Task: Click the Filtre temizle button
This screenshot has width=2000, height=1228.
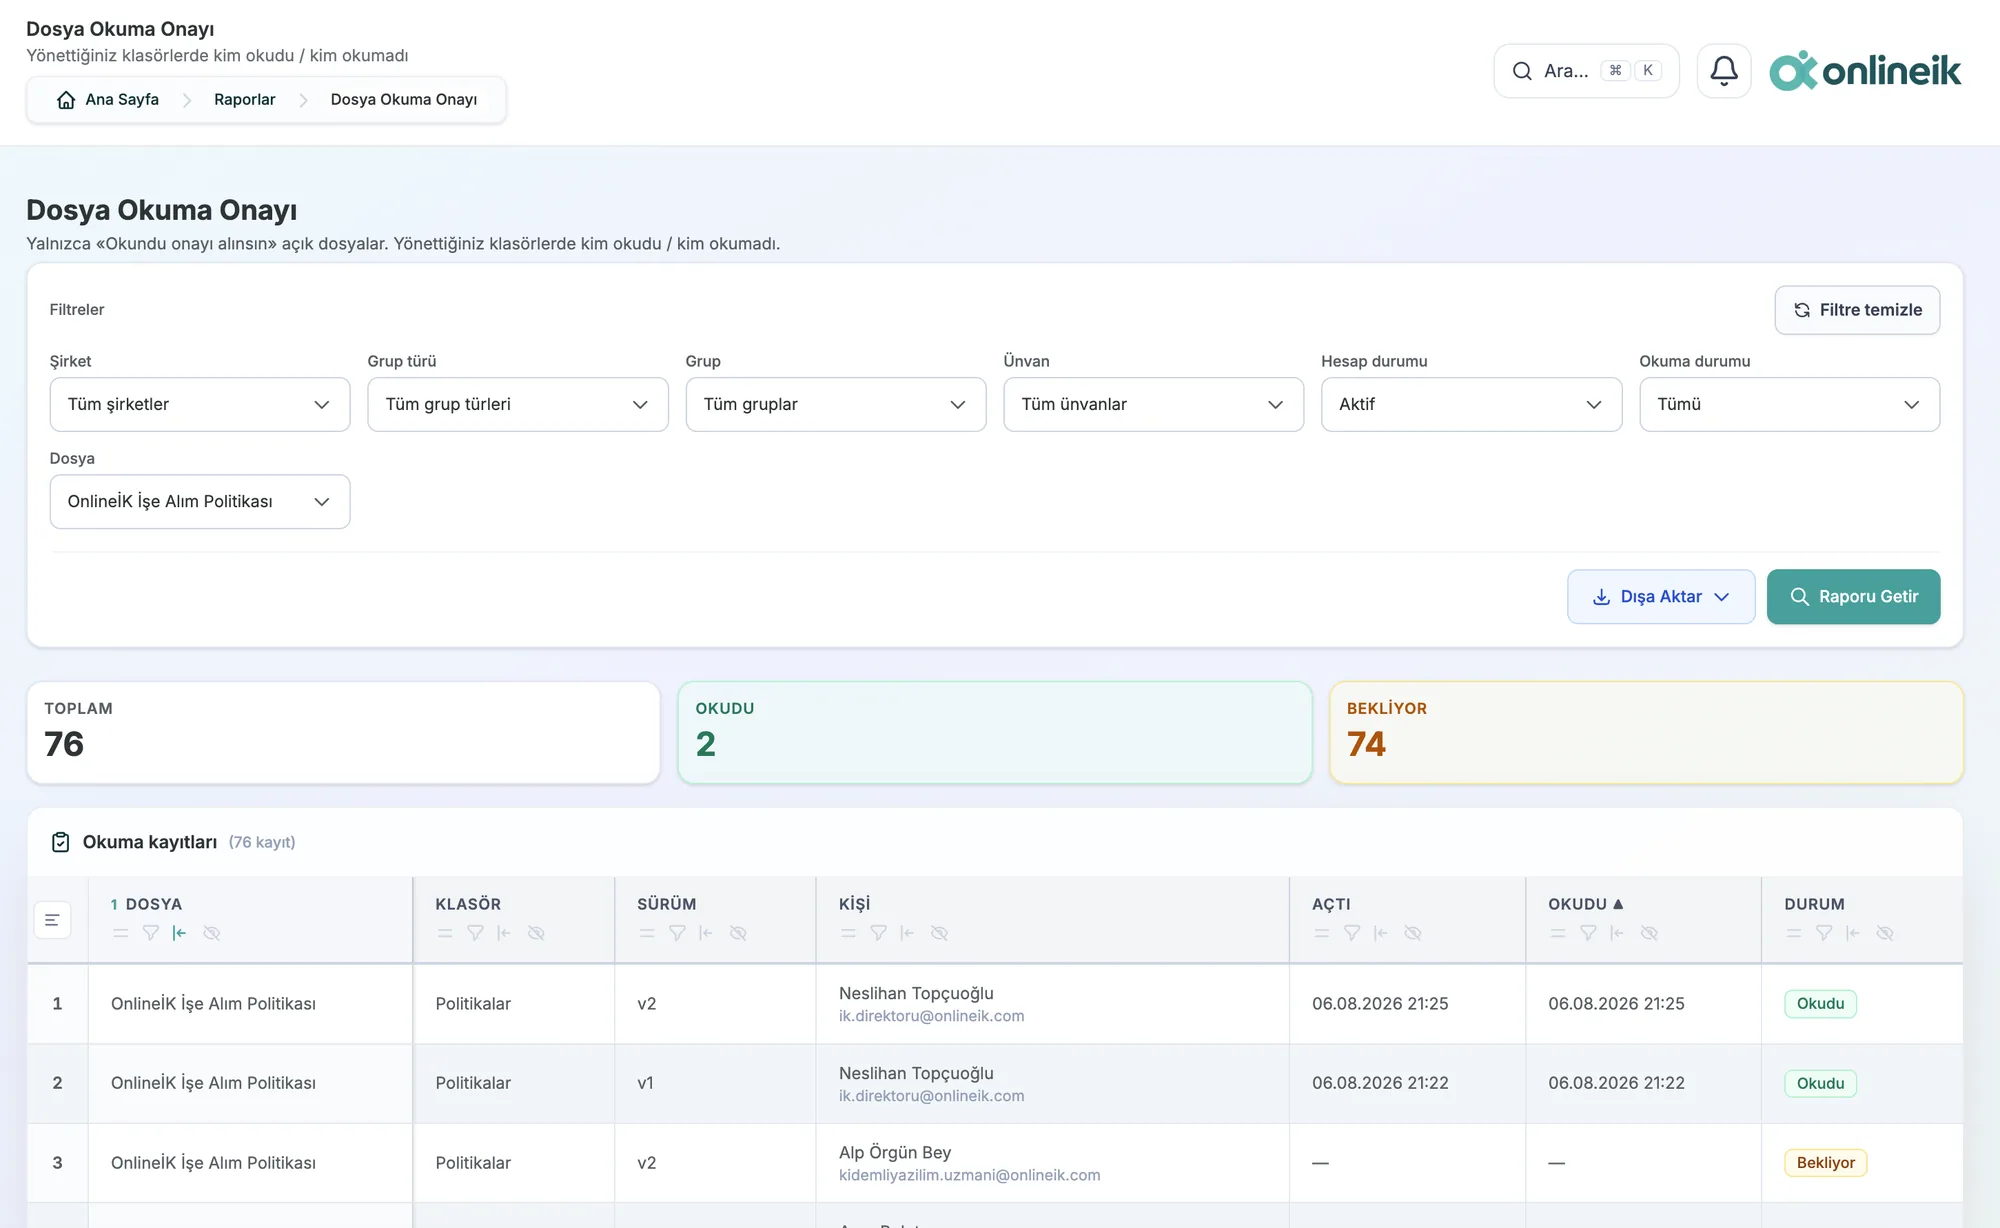Action: coord(1857,310)
